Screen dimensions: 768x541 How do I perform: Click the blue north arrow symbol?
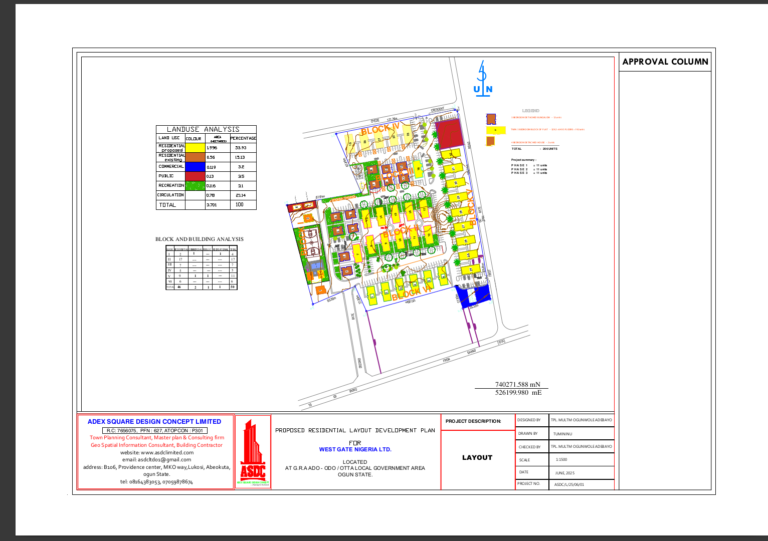coord(483,78)
